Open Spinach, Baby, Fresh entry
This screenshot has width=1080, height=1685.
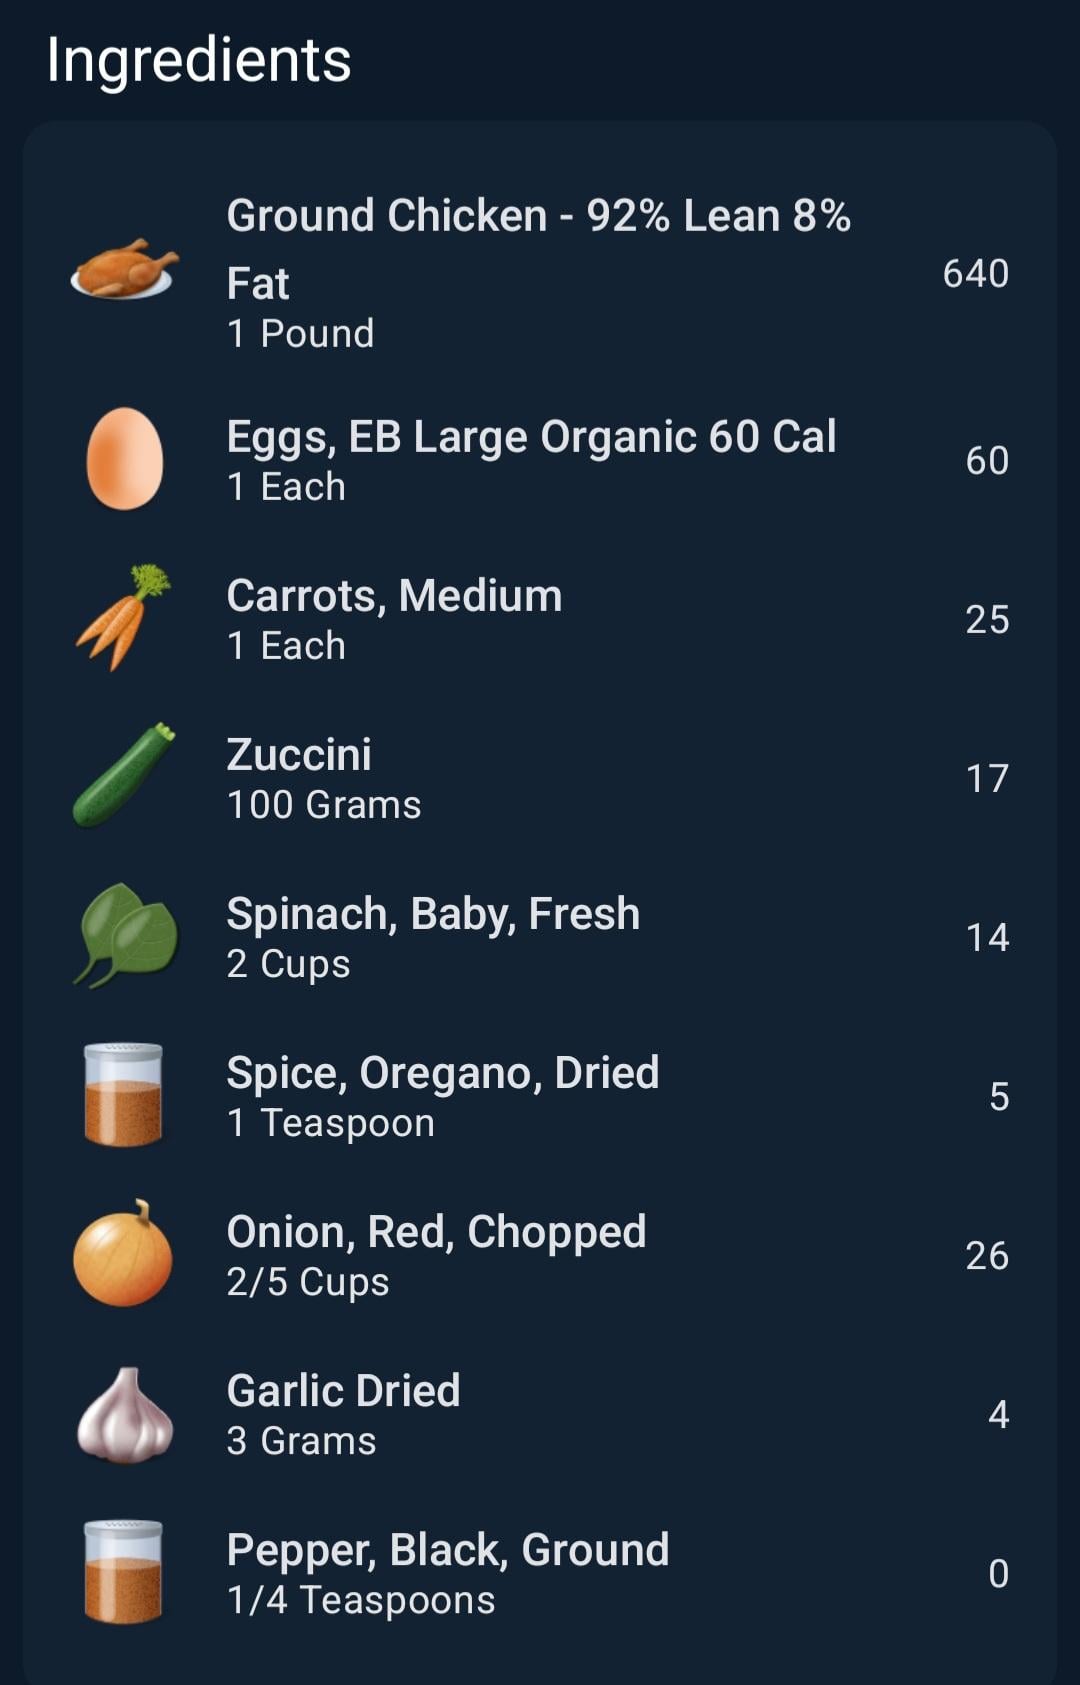click(433, 914)
